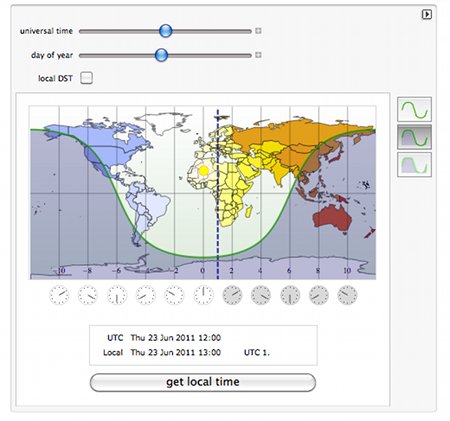
Task: Expand universal time slider controls with plus
Action: [258, 31]
